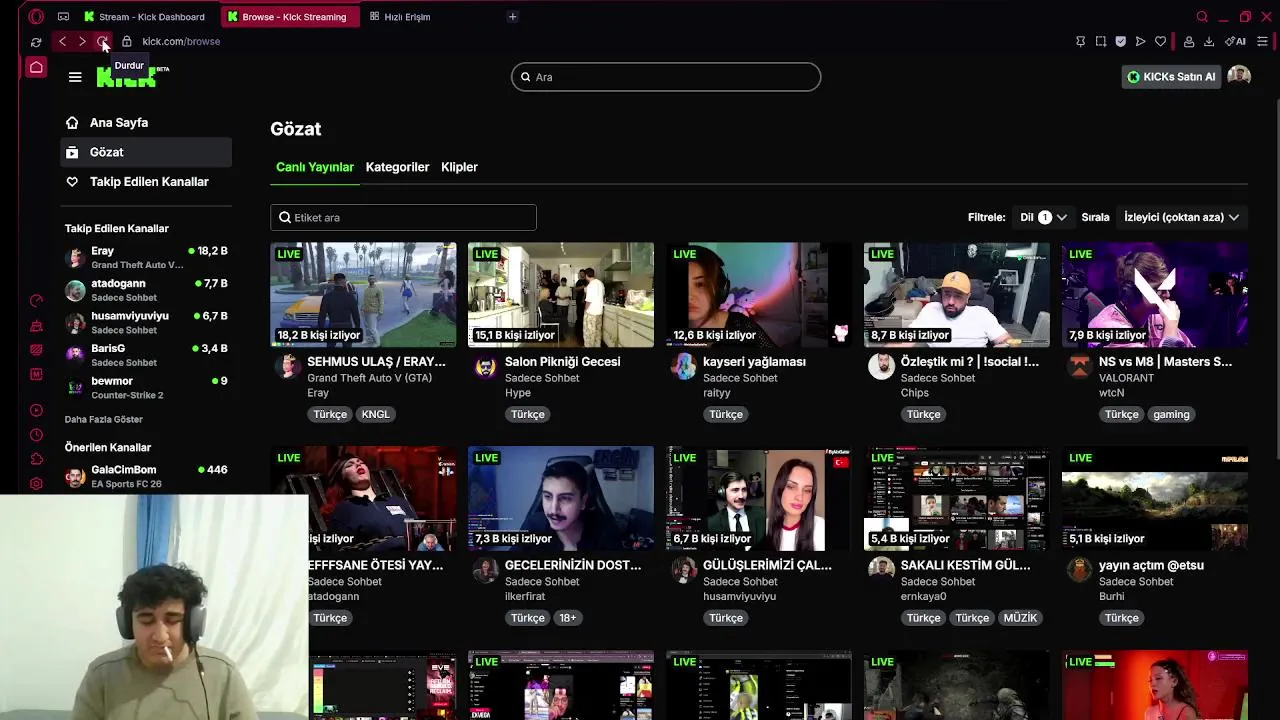
Task: Click the kick.com/browse address bar
Action: click(x=180, y=42)
